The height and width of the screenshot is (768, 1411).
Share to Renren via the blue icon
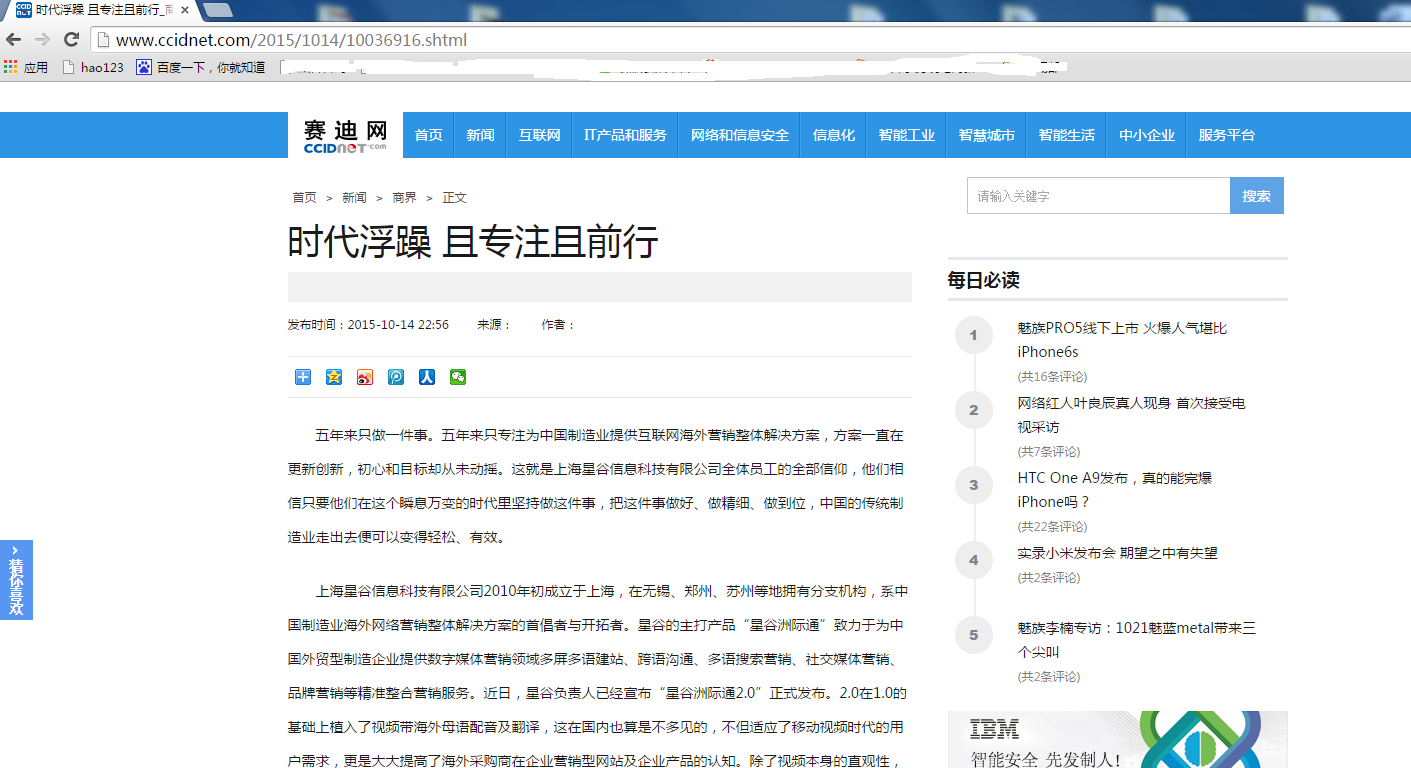pyautogui.click(x=427, y=377)
